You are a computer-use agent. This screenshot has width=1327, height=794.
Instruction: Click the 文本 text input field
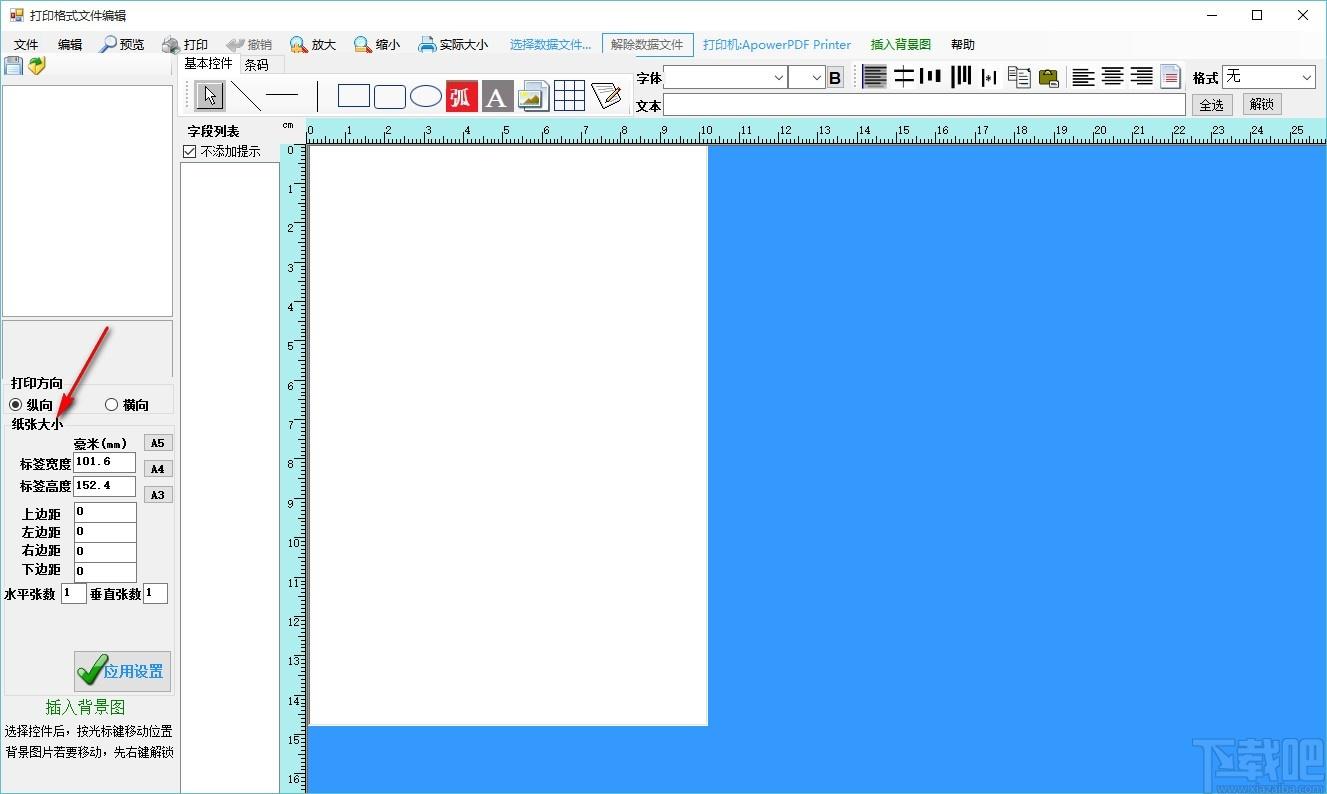924,104
